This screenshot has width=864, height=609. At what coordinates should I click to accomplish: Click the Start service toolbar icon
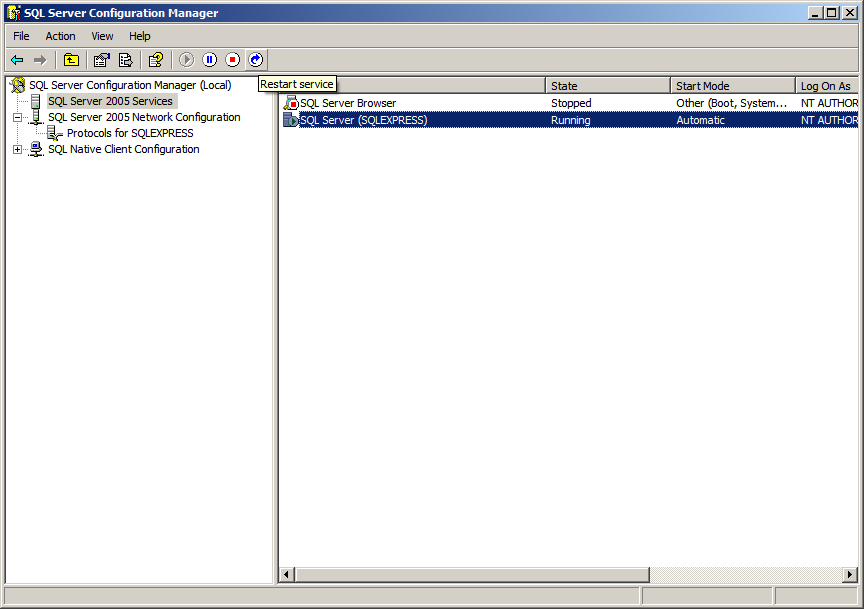tap(187, 60)
